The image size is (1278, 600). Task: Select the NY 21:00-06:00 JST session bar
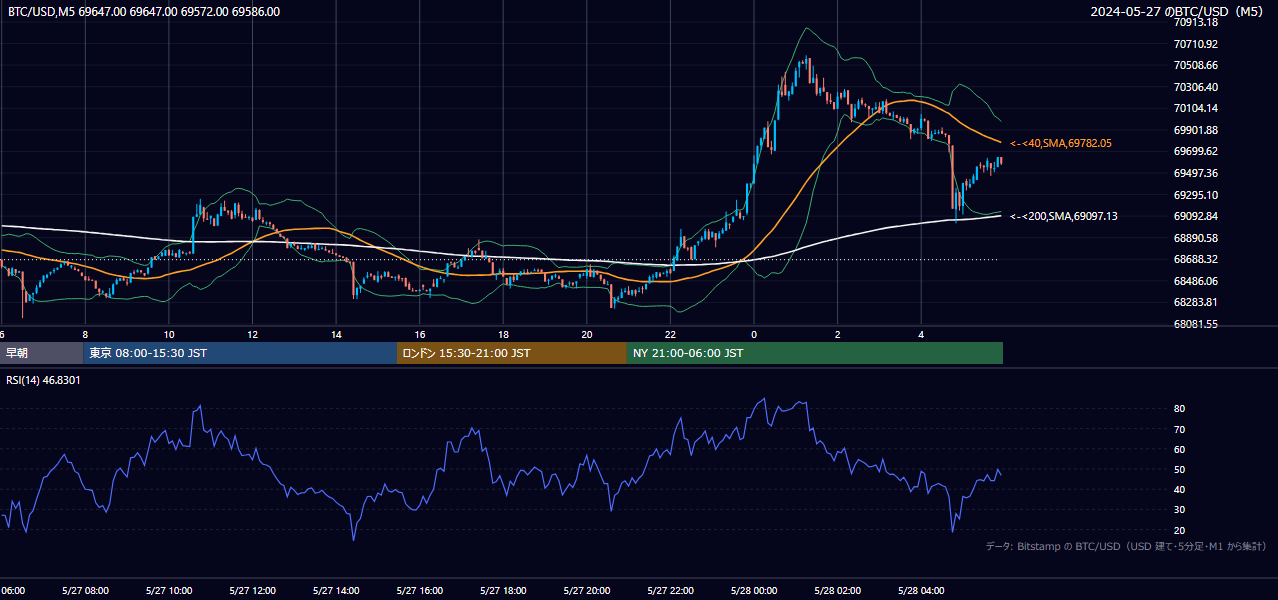tap(815, 353)
